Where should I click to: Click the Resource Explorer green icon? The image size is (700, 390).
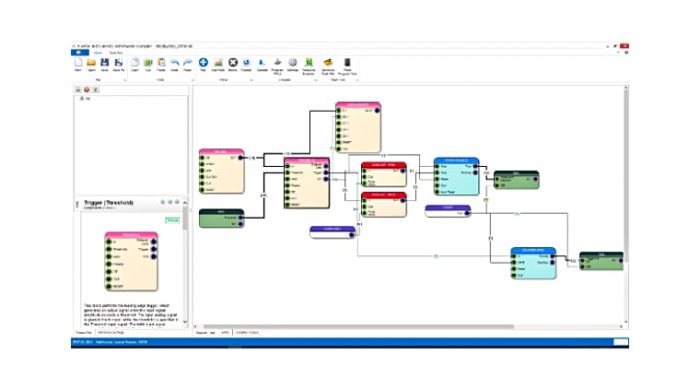click(x=308, y=62)
